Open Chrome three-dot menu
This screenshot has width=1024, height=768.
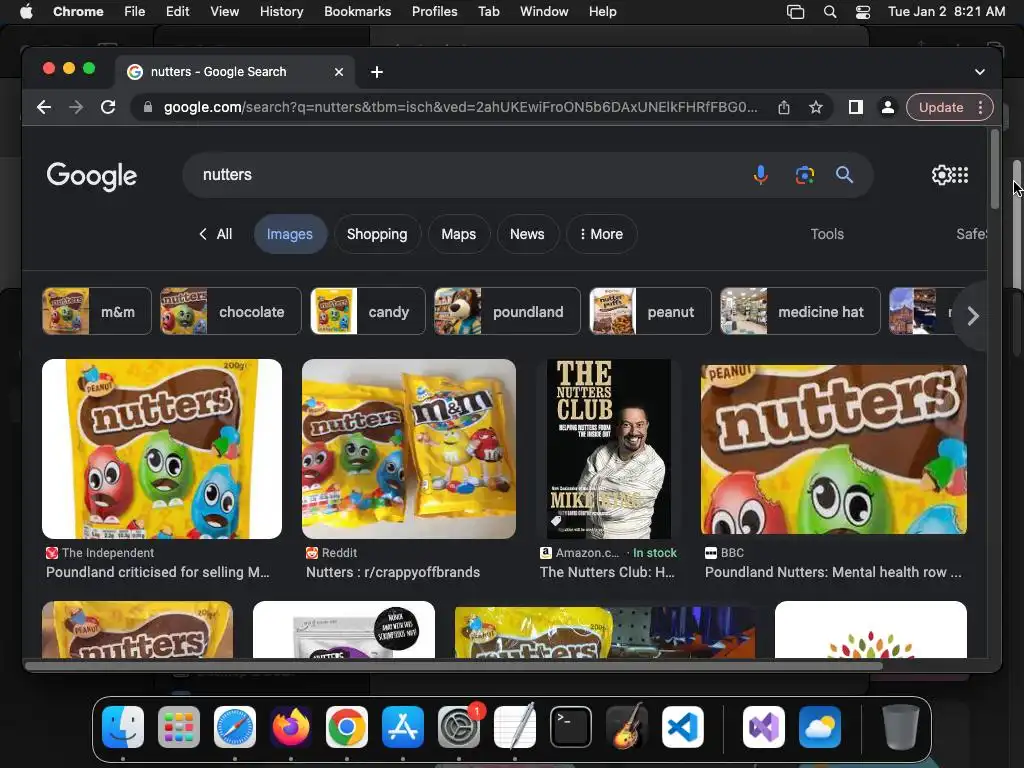[980, 107]
